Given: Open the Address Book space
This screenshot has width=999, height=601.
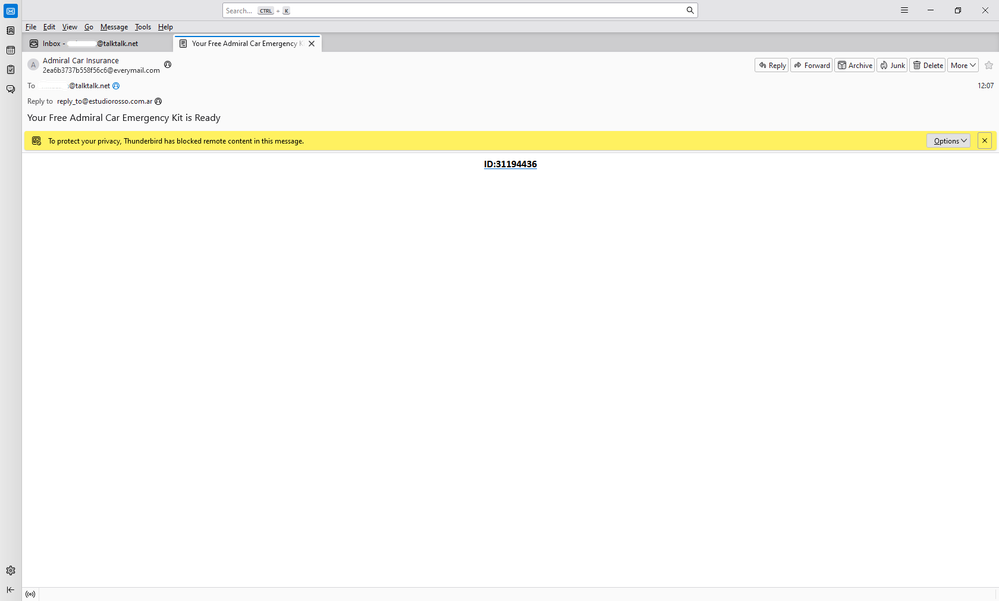Looking at the screenshot, I should pyautogui.click(x=10, y=31).
